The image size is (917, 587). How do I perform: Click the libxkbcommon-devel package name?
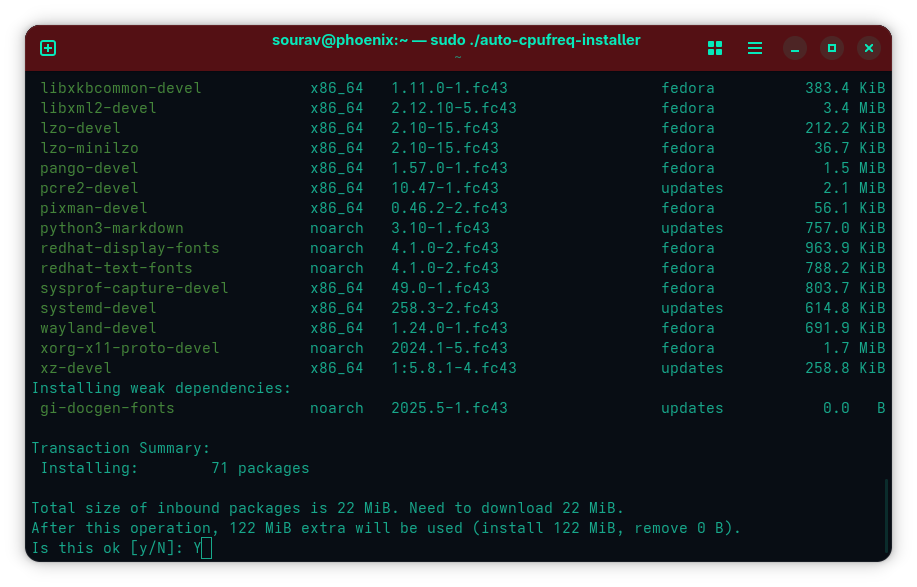click(x=121, y=88)
